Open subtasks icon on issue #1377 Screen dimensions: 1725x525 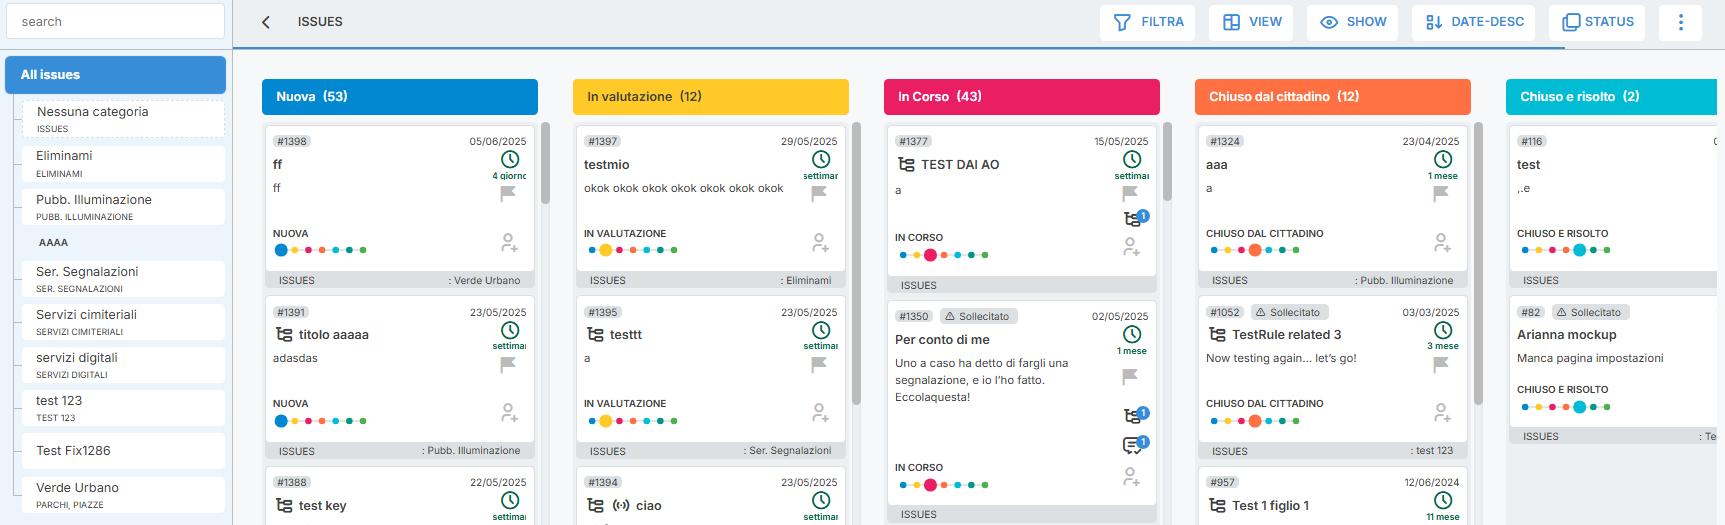click(1134, 219)
